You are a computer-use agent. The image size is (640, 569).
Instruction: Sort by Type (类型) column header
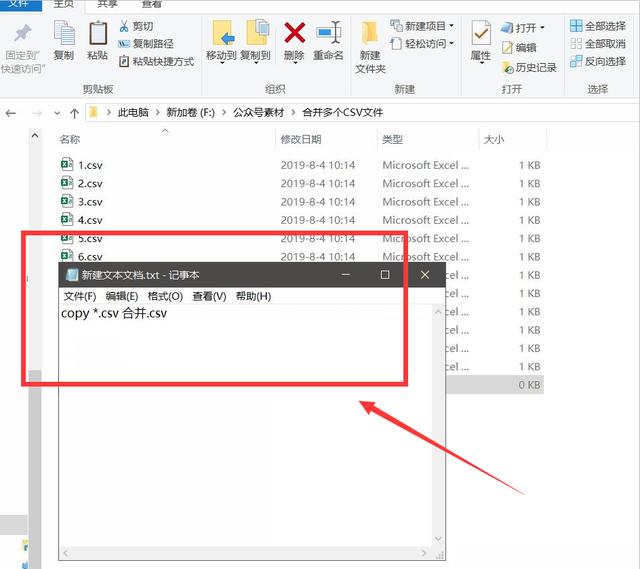point(392,140)
